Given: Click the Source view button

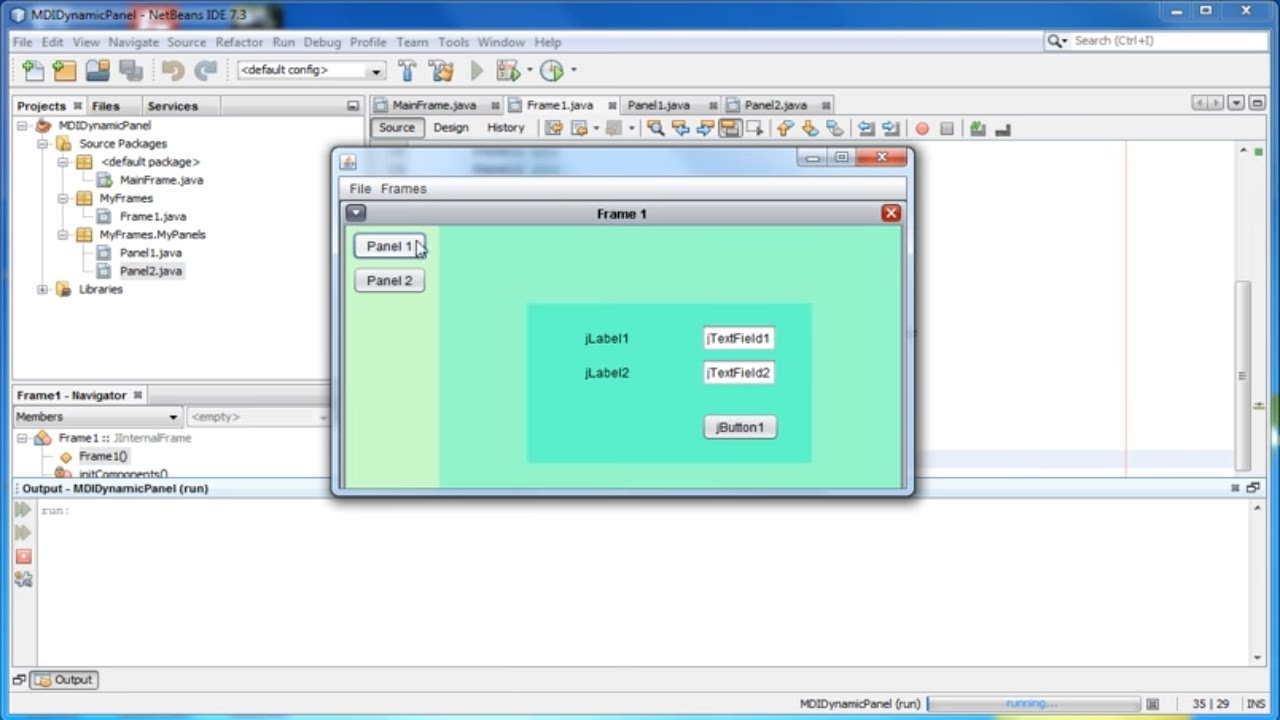Looking at the screenshot, I should pyautogui.click(x=397, y=128).
